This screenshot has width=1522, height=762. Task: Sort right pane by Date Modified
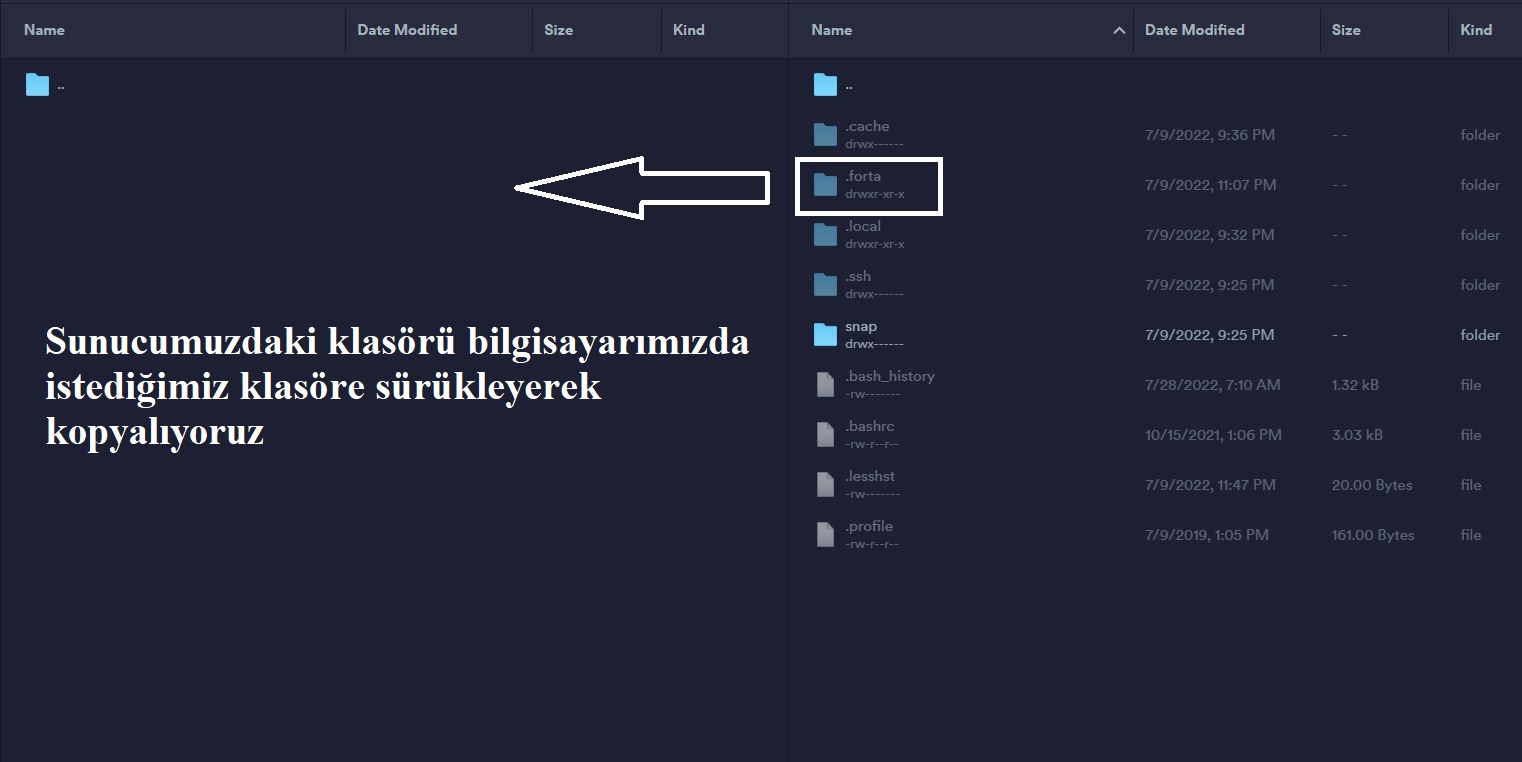tap(1195, 30)
